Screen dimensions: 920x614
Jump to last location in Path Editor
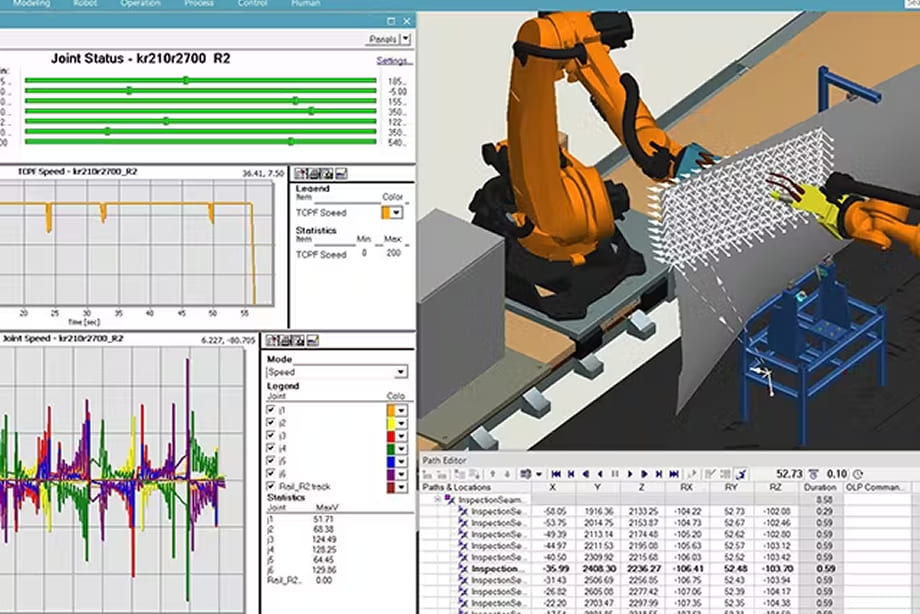(674, 474)
